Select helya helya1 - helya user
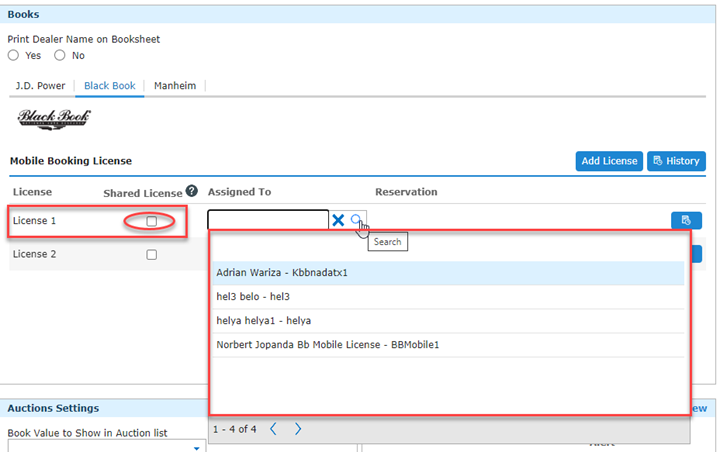 (448, 321)
